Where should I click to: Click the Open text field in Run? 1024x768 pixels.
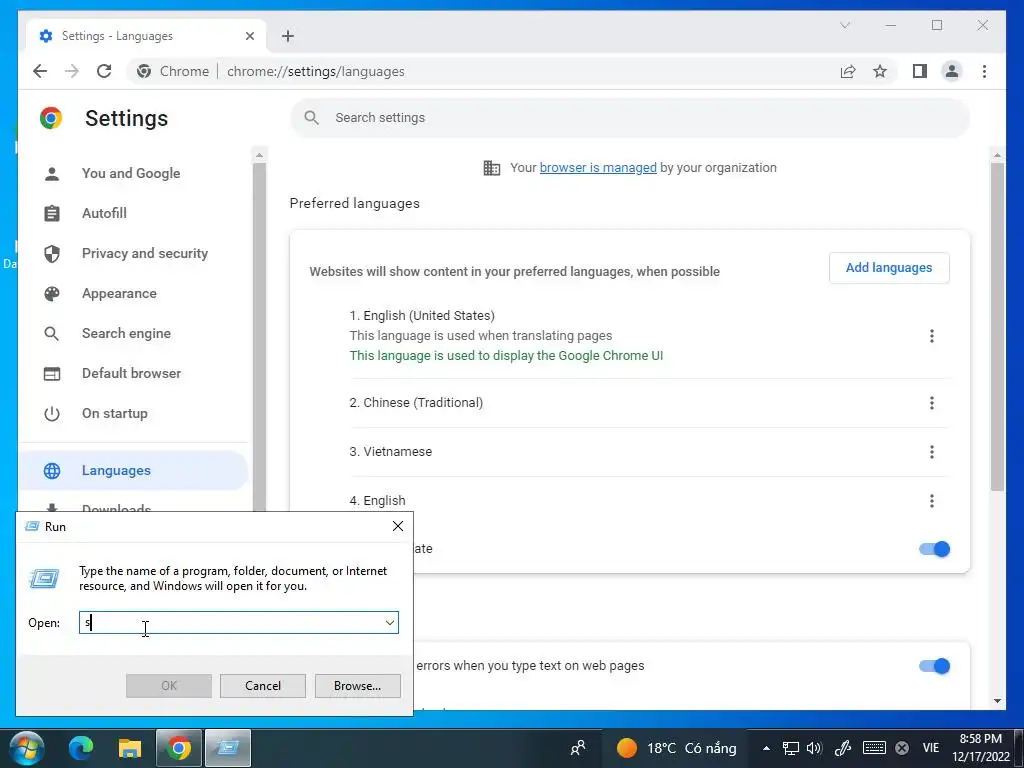[238, 622]
